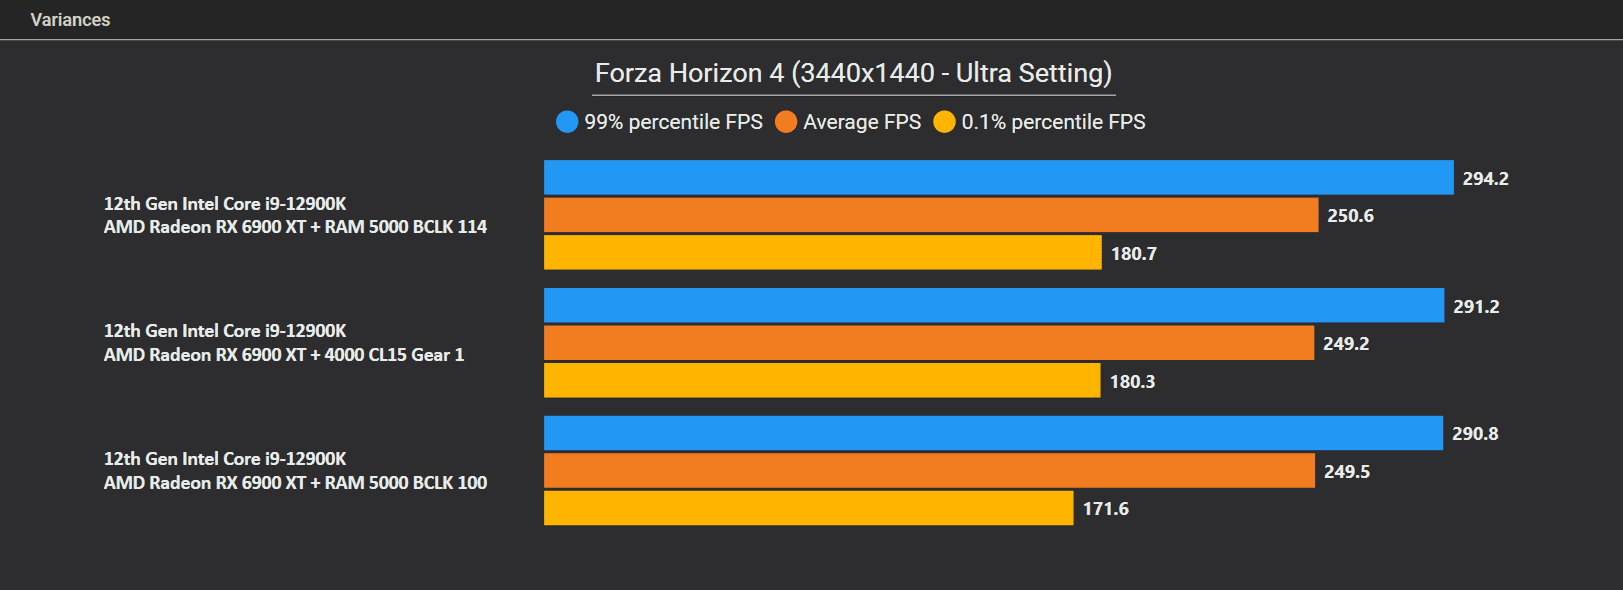Screen dimensions: 1623x590
Task: Click the Average FPS legend text
Action: pos(862,122)
